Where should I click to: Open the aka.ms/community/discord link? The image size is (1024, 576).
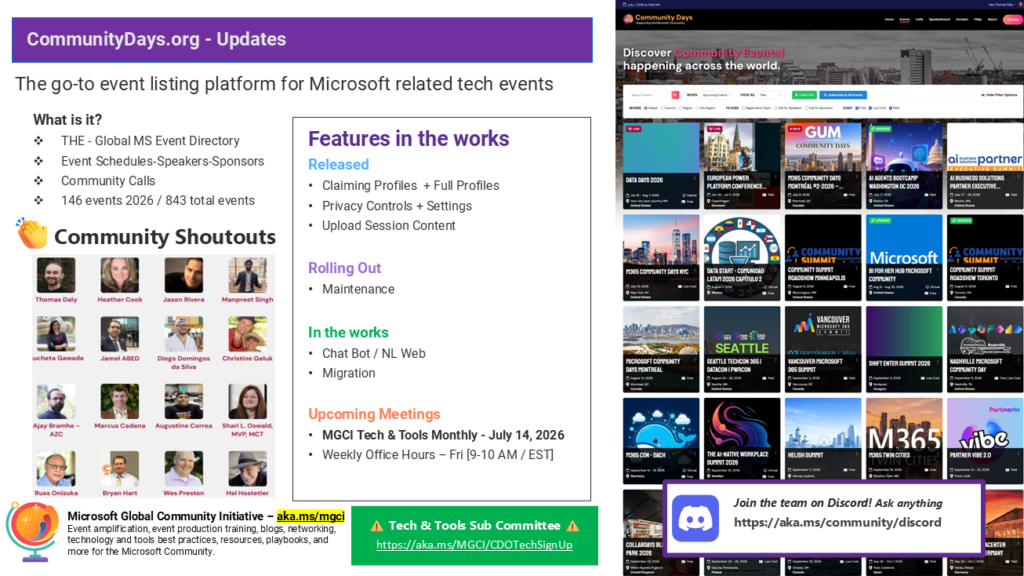(x=837, y=522)
